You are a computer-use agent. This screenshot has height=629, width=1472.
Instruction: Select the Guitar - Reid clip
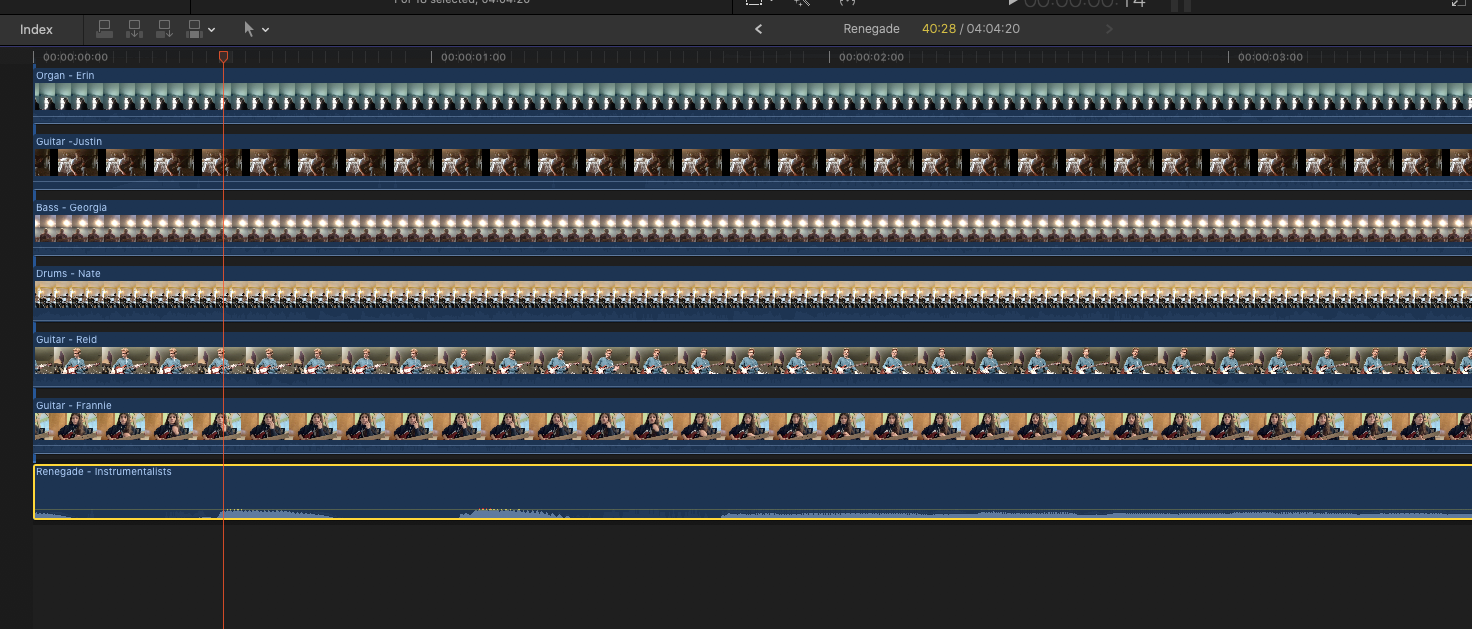(x=753, y=360)
